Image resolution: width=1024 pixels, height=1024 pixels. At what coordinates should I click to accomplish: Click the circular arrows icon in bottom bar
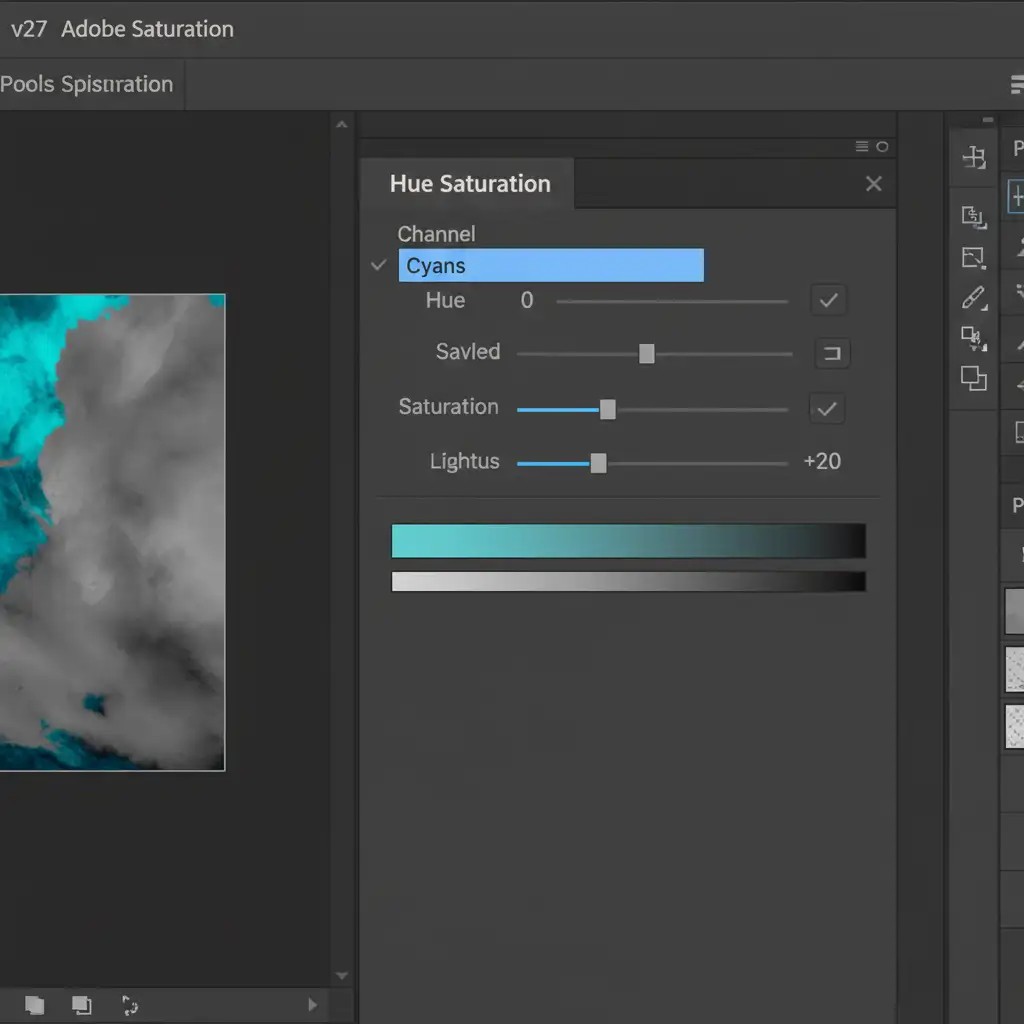click(x=129, y=1005)
